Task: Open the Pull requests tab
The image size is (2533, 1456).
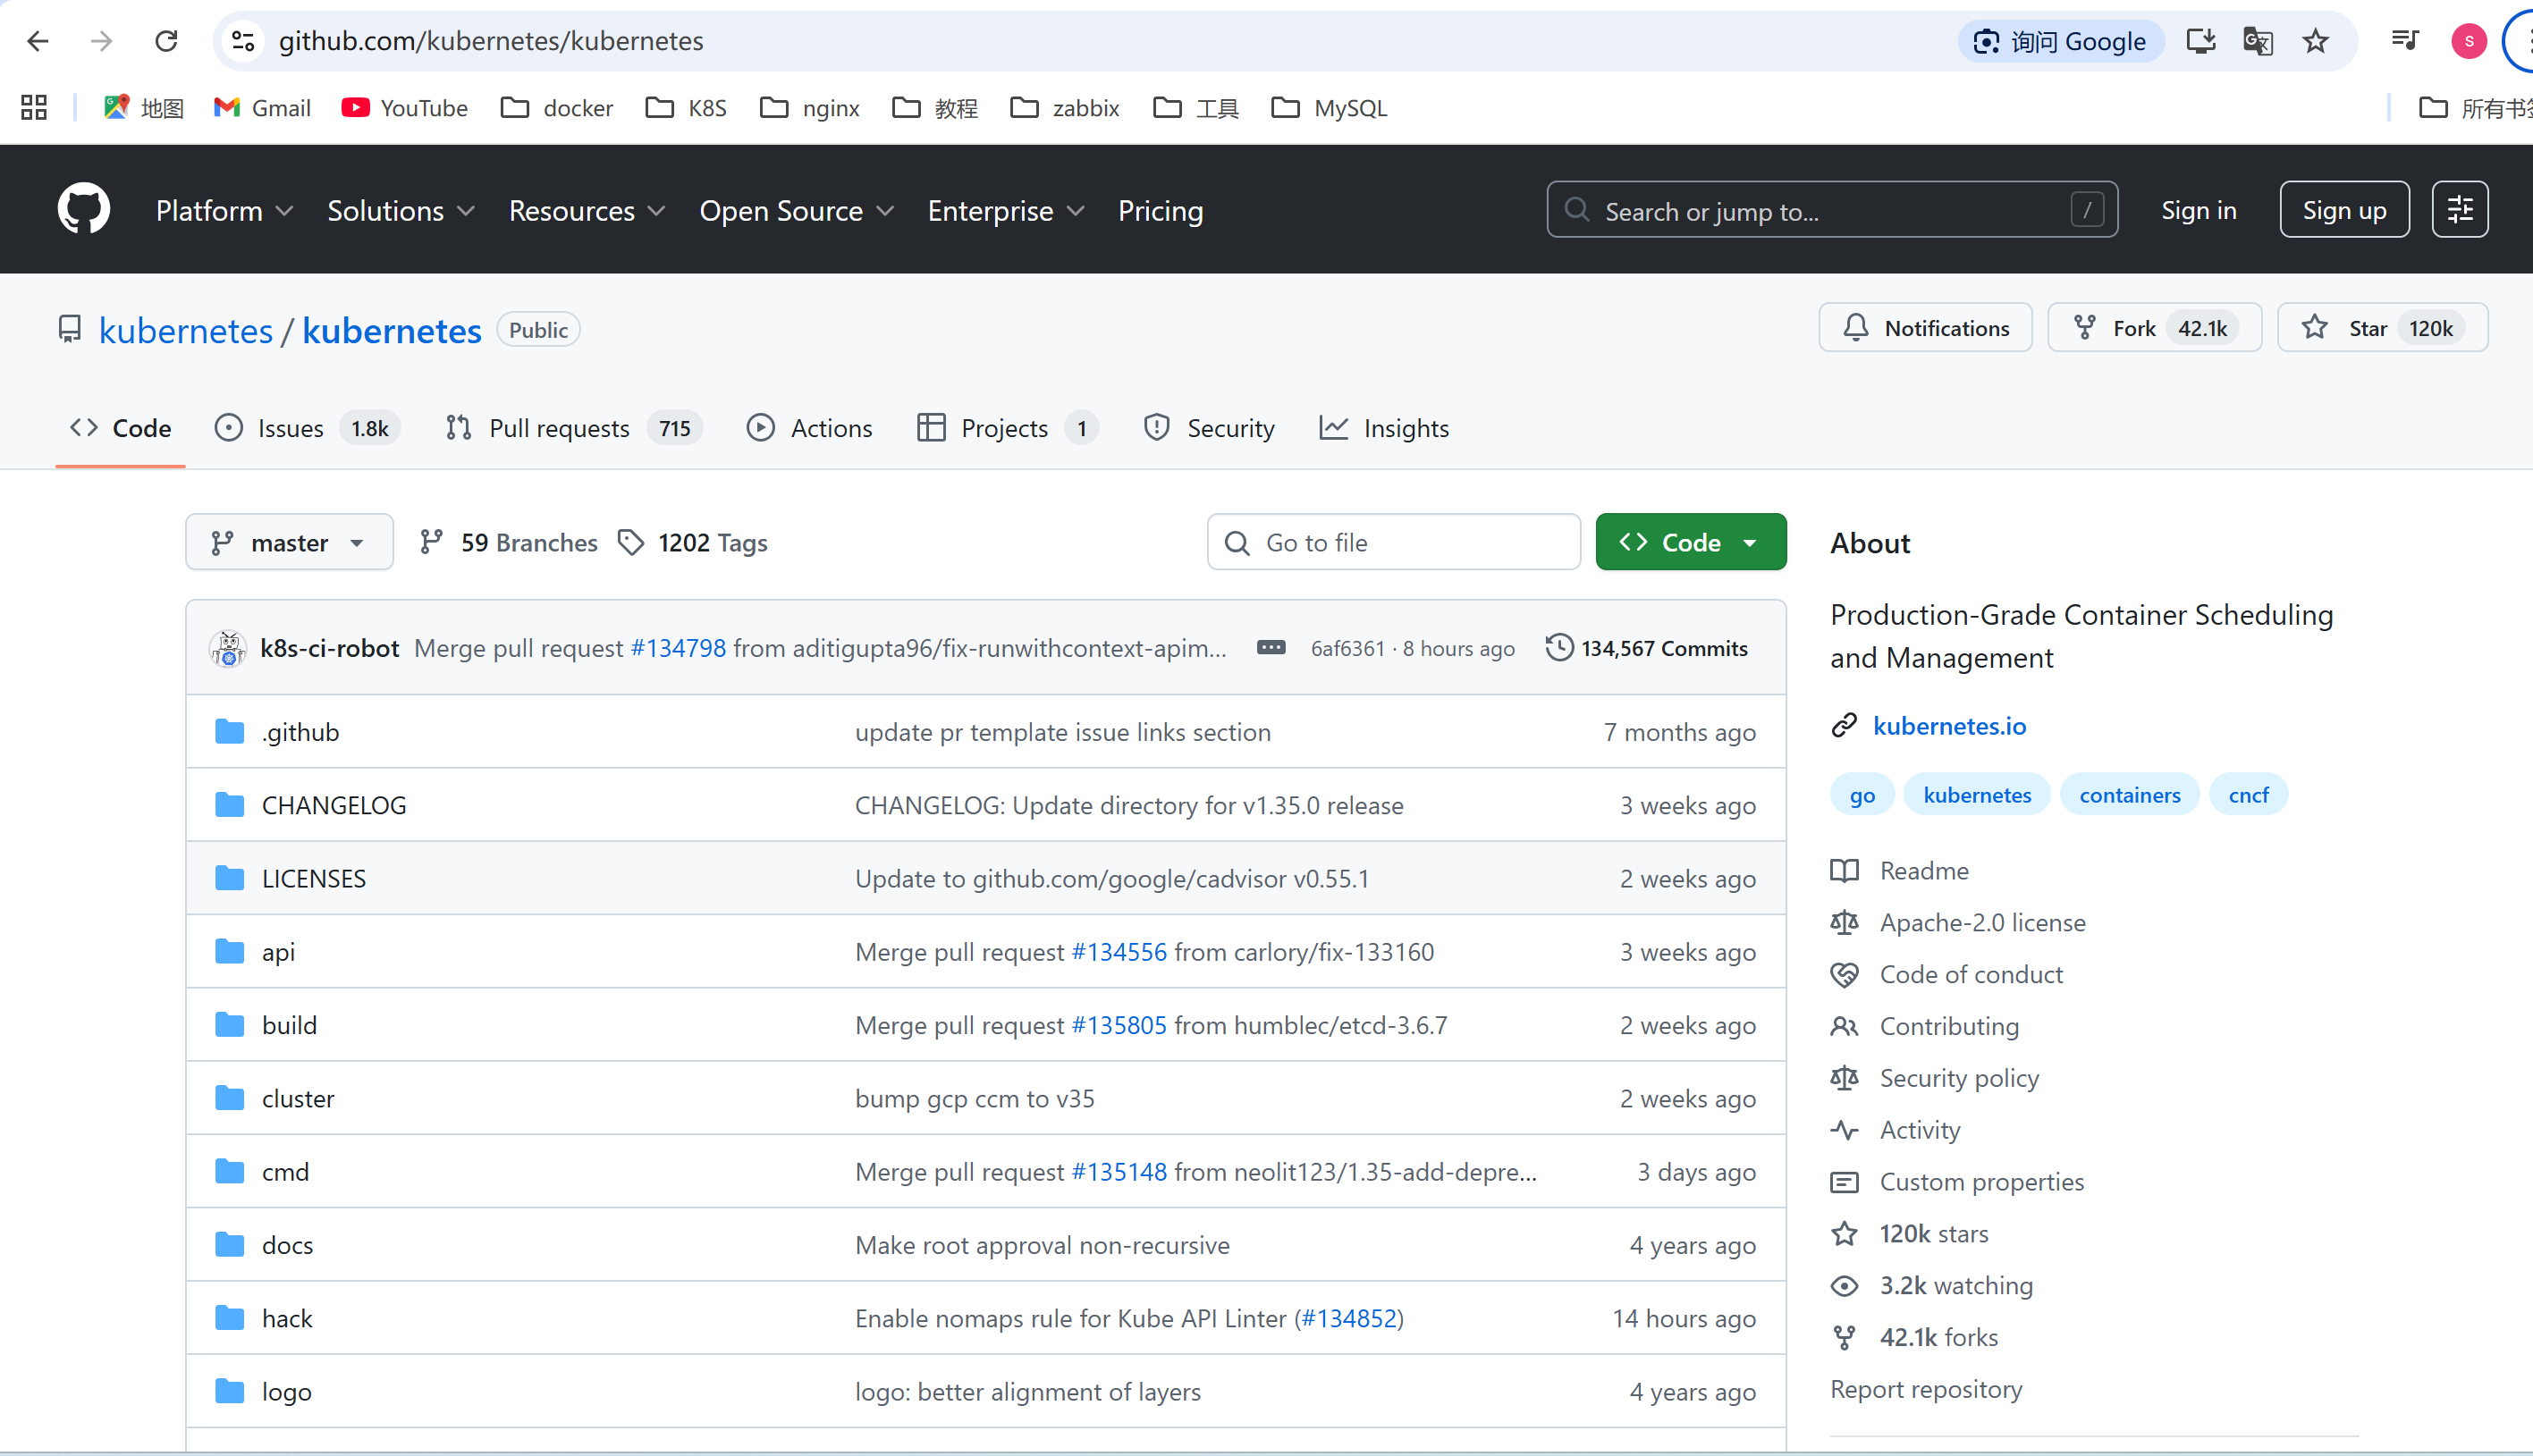Action: click(574, 428)
